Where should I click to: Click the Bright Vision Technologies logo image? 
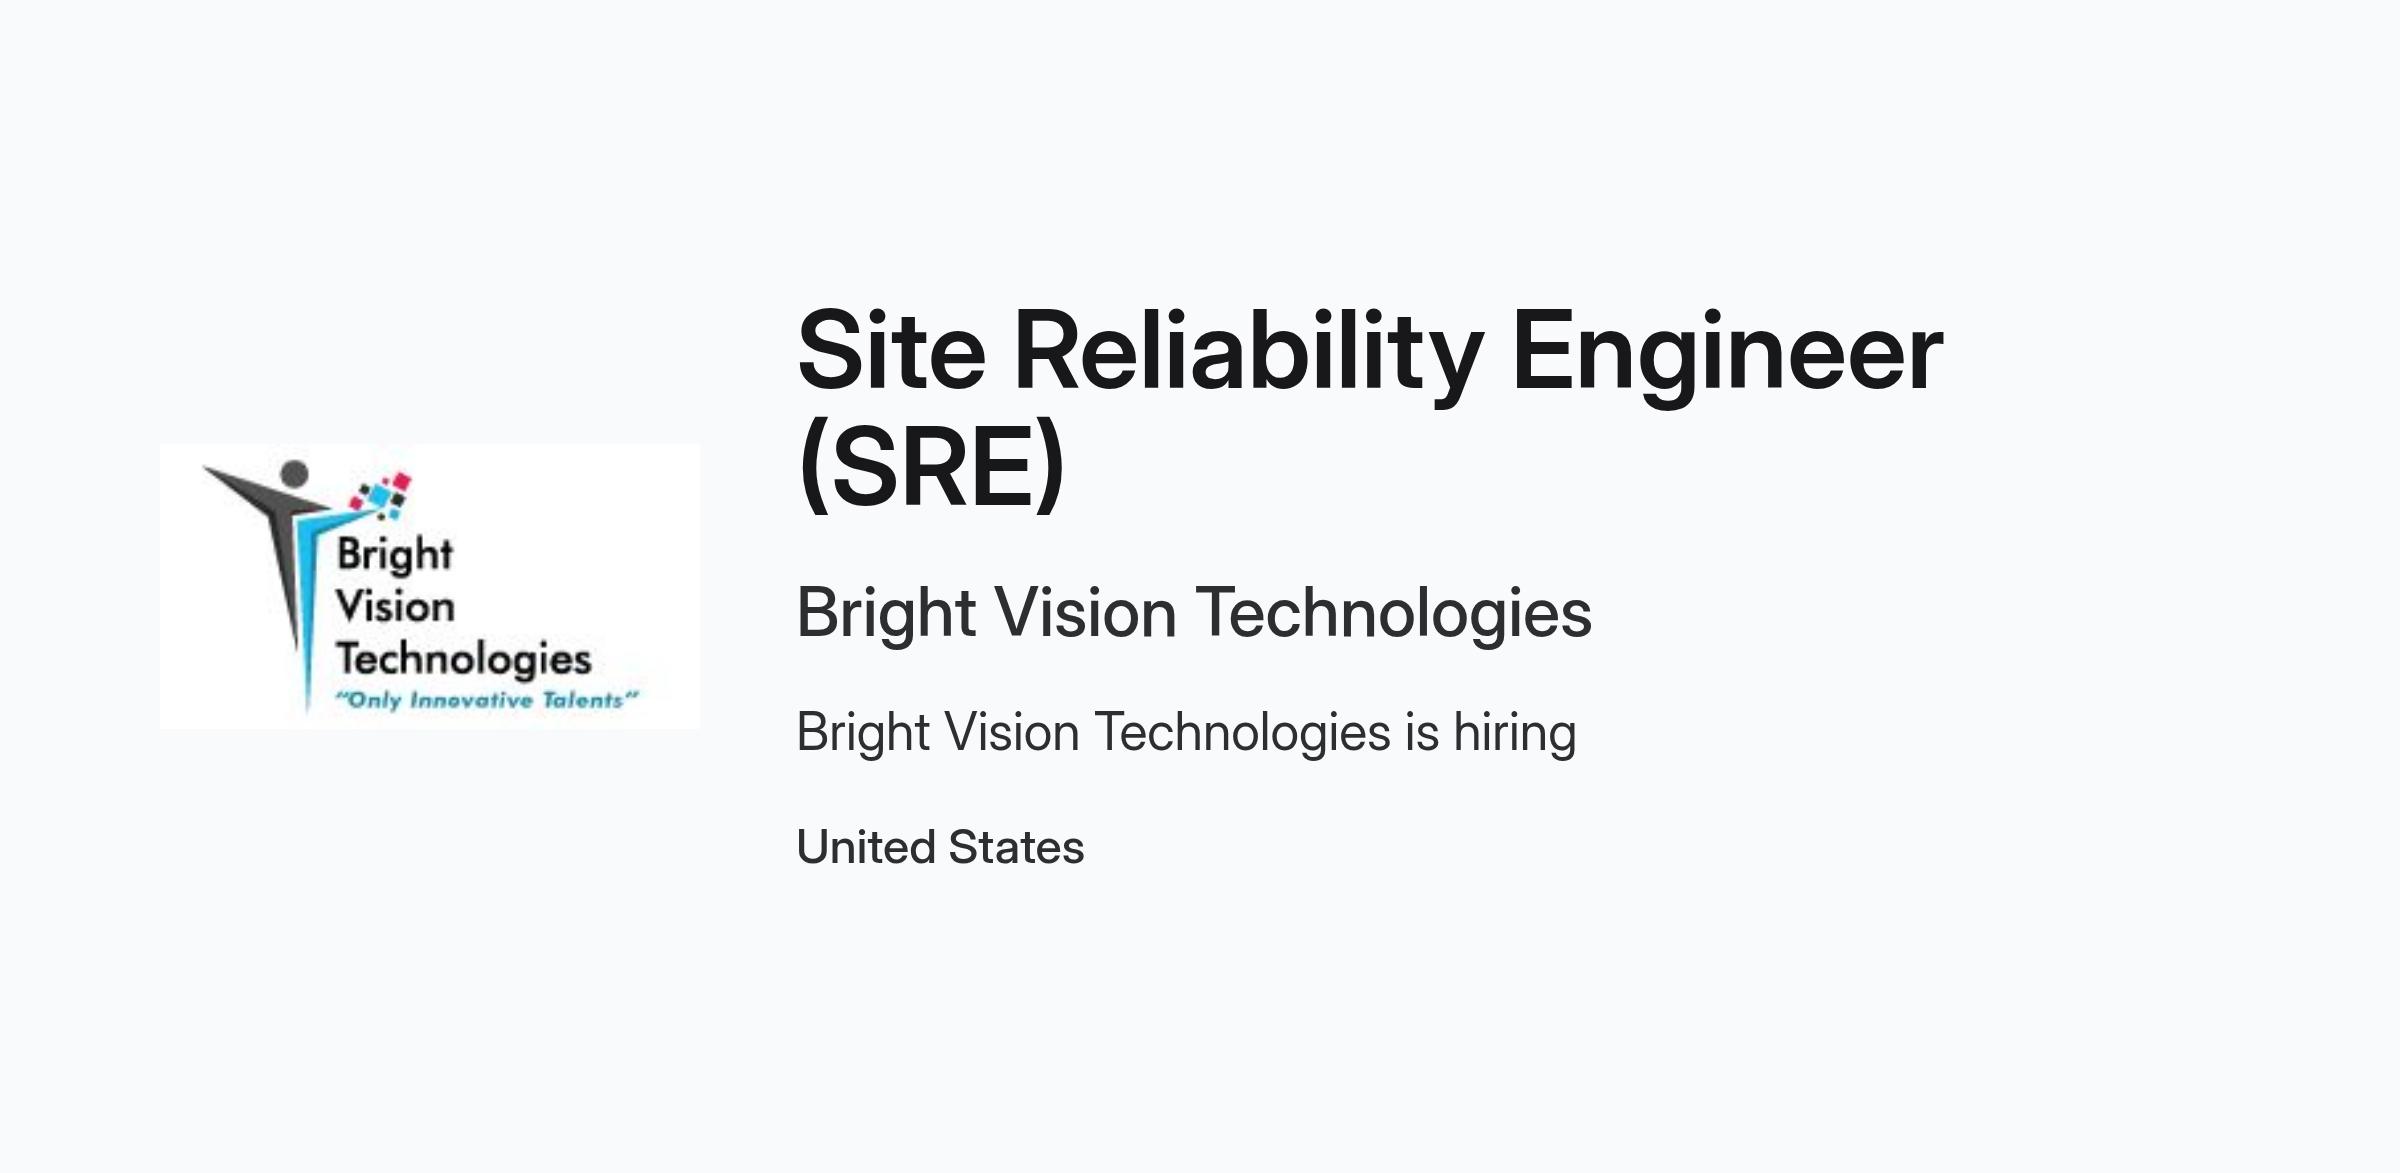[x=430, y=586]
